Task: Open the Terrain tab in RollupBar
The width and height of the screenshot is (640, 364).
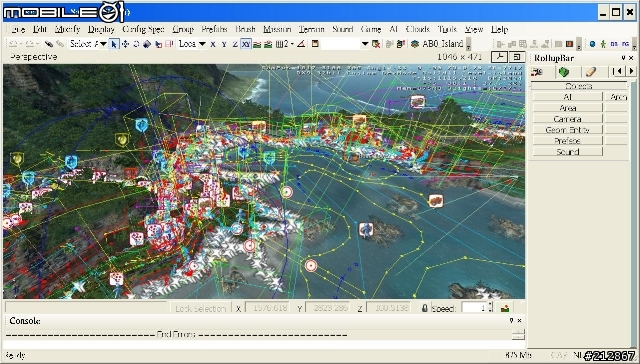Action: point(564,72)
